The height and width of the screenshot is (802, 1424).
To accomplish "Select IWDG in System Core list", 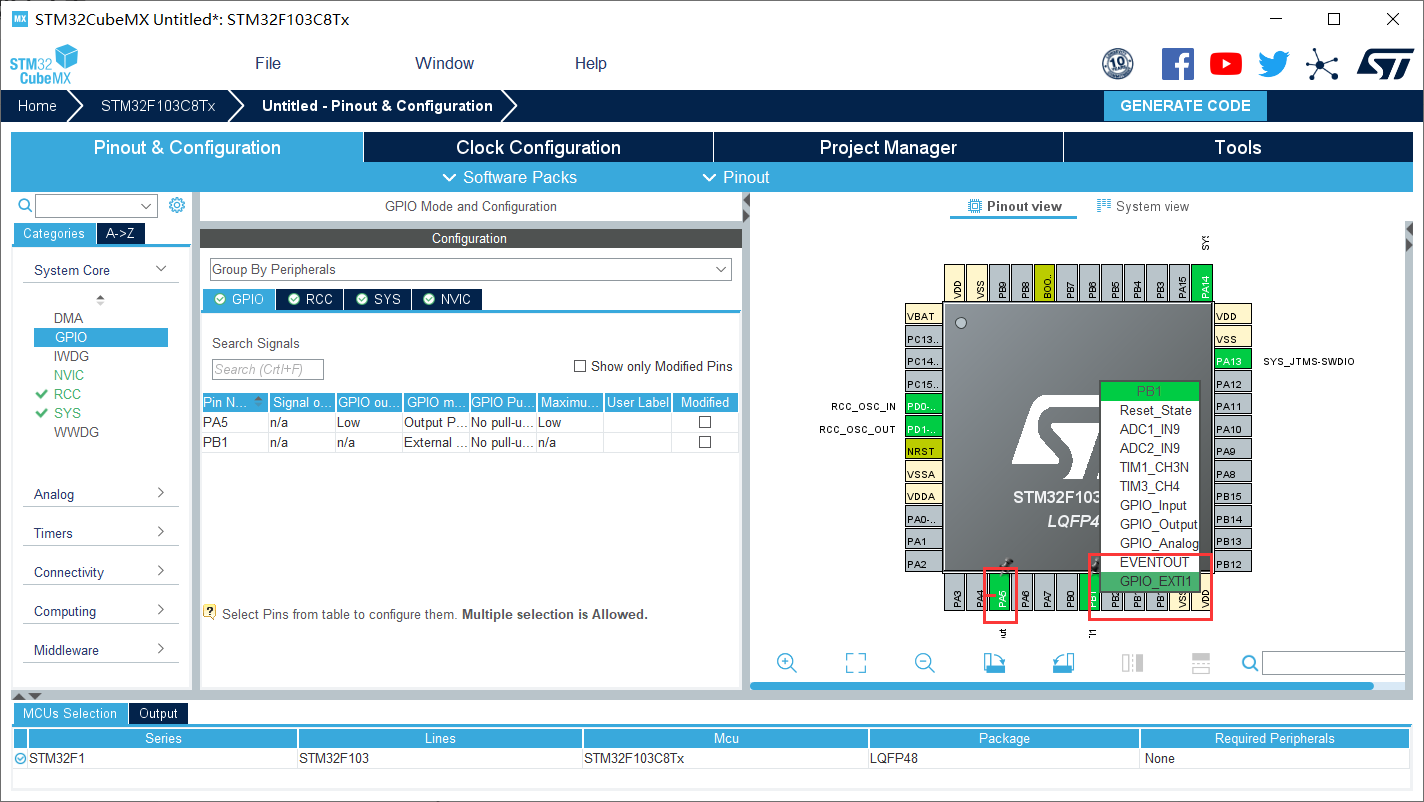I will [x=71, y=356].
